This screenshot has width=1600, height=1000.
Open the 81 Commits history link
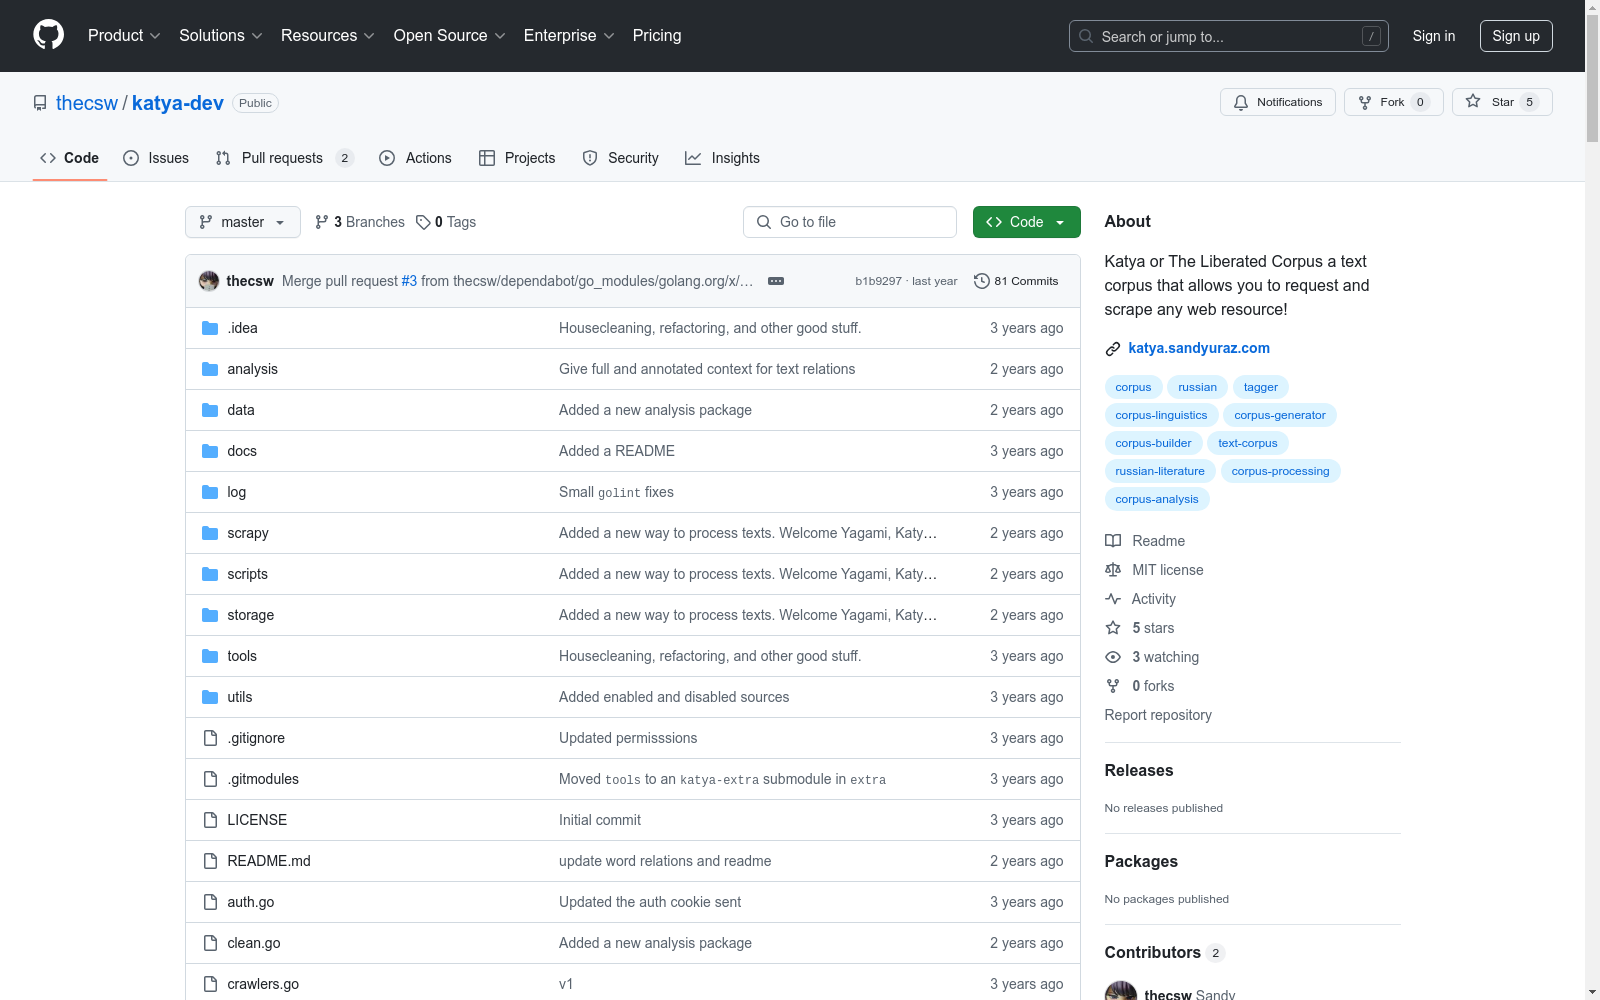point(1016,281)
